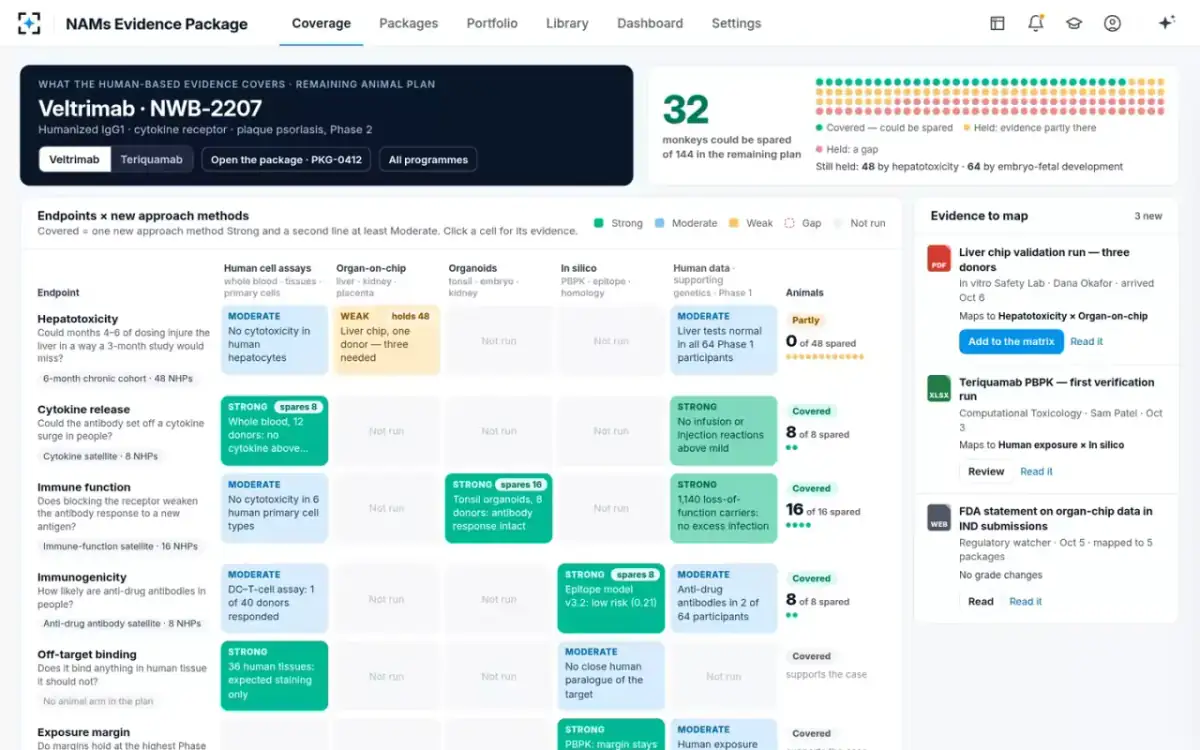Switch to the Teriquamab programme
Image resolution: width=1200 pixels, height=750 pixels.
[152, 159]
